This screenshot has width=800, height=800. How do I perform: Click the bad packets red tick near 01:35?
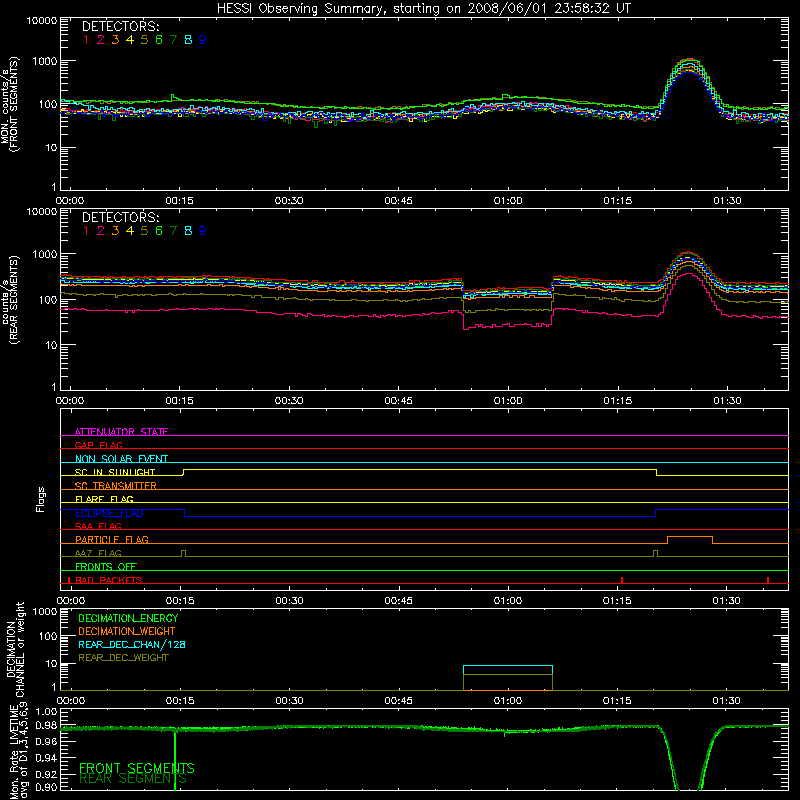coord(768,580)
